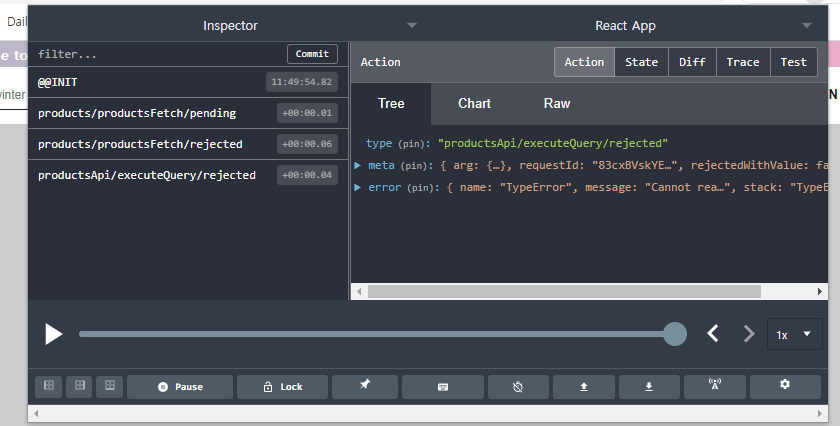840x426 pixels.
Task: Step forward with the right chevron
Action: coord(749,334)
